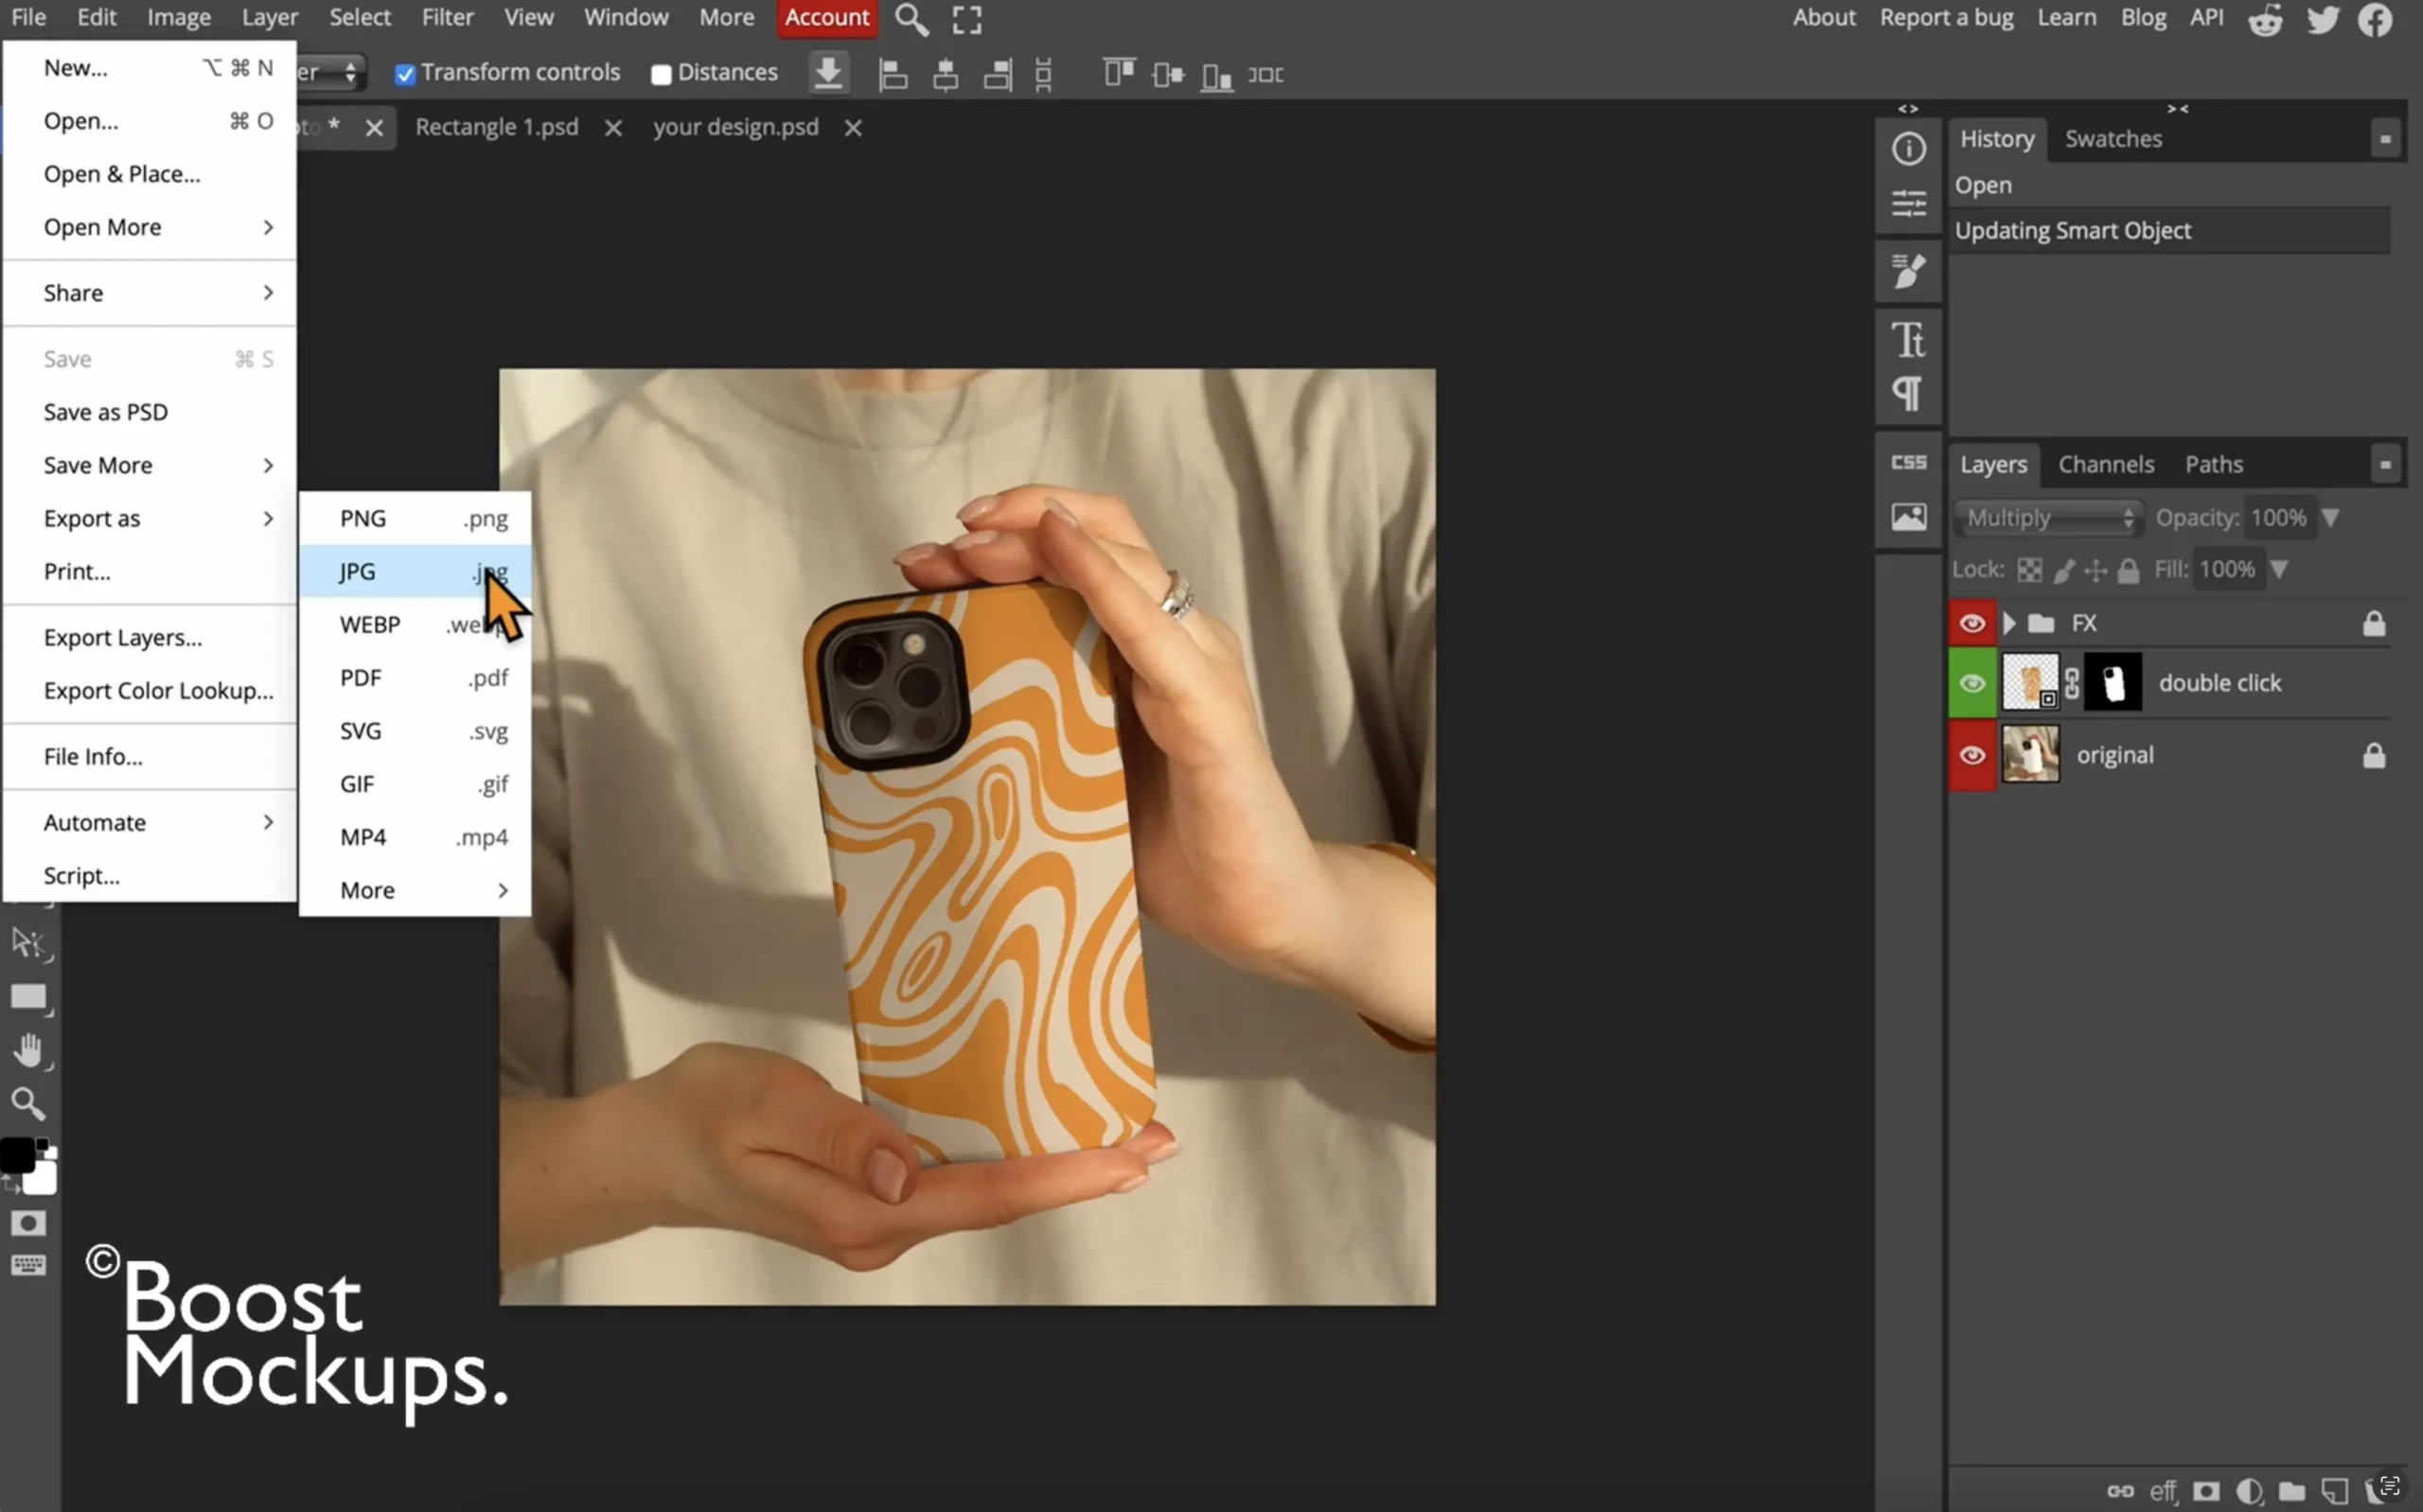This screenshot has height=1512, width=2423.
Task: Open the Blog link
Action: (x=2143, y=18)
